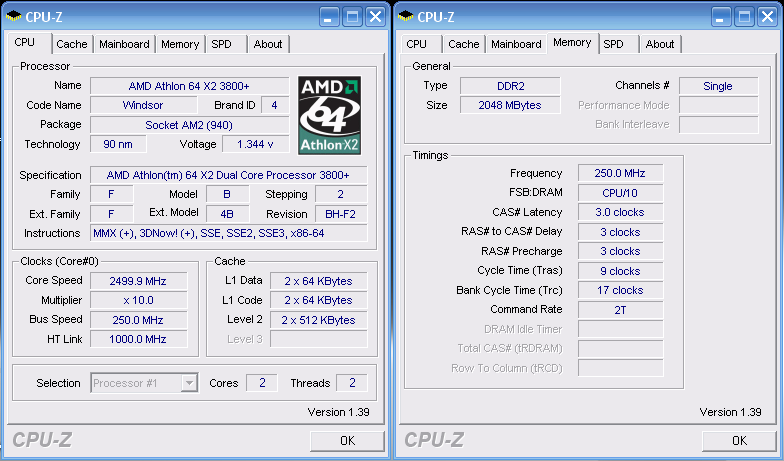Click the L1 Code value '2 x 64 KBytes'
784x461 pixels.
tap(318, 300)
